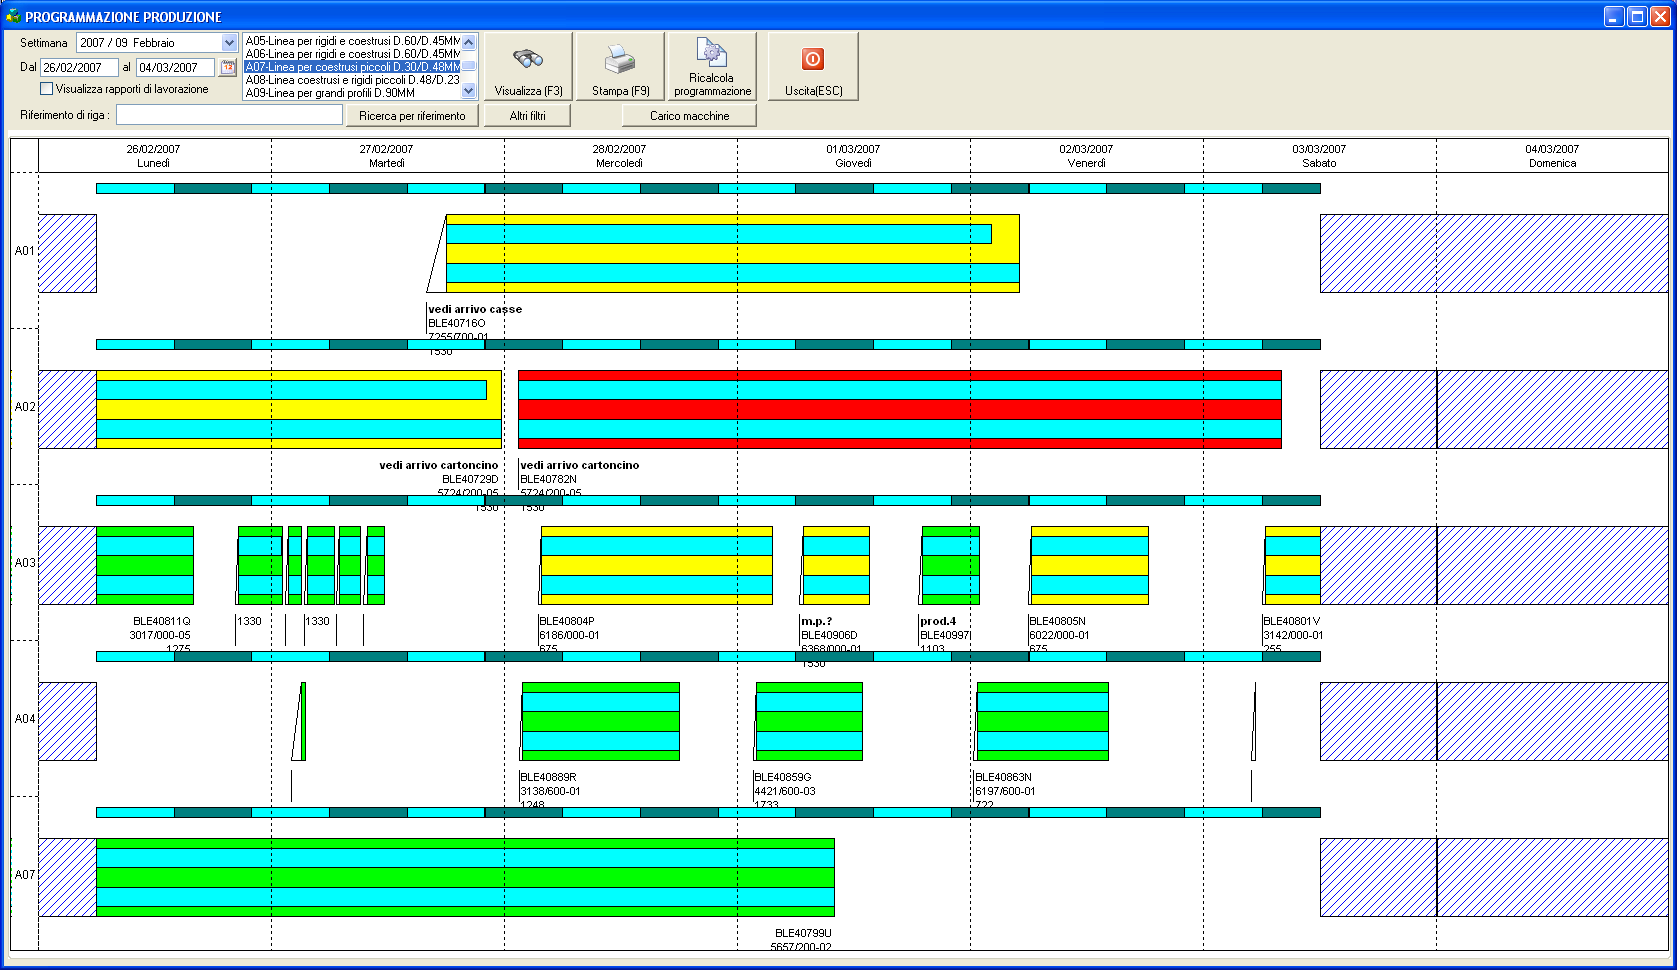Enable Visualizza rapporti di lavorazione checkbox
The height and width of the screenshot is (970, 1677).
pyautogui.click(x=46, y=89)
